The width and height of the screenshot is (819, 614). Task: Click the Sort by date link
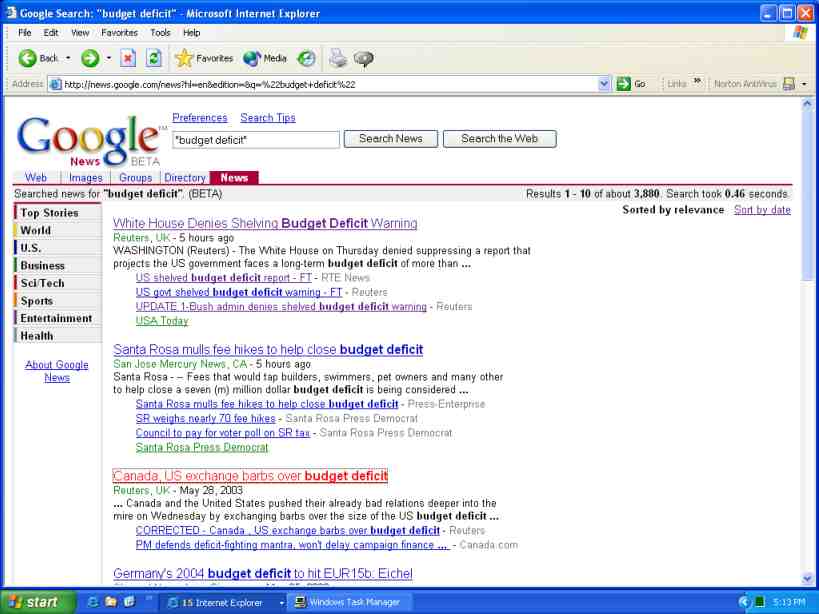pos(762,210)
